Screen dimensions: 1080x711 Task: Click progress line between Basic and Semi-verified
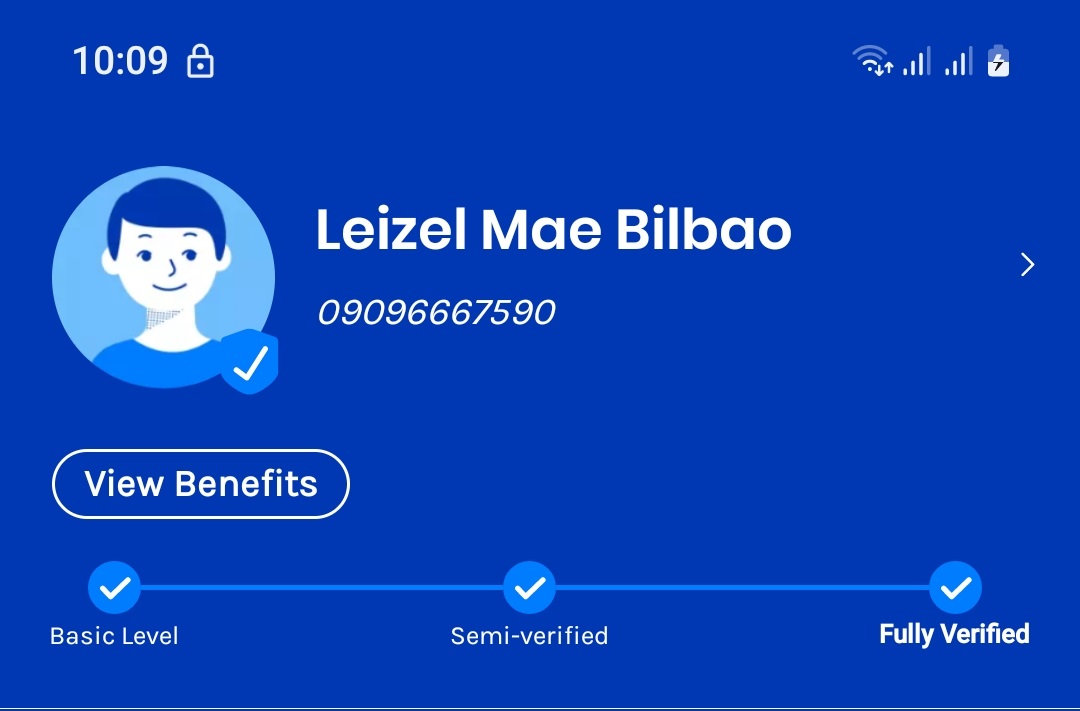[322, 588]
